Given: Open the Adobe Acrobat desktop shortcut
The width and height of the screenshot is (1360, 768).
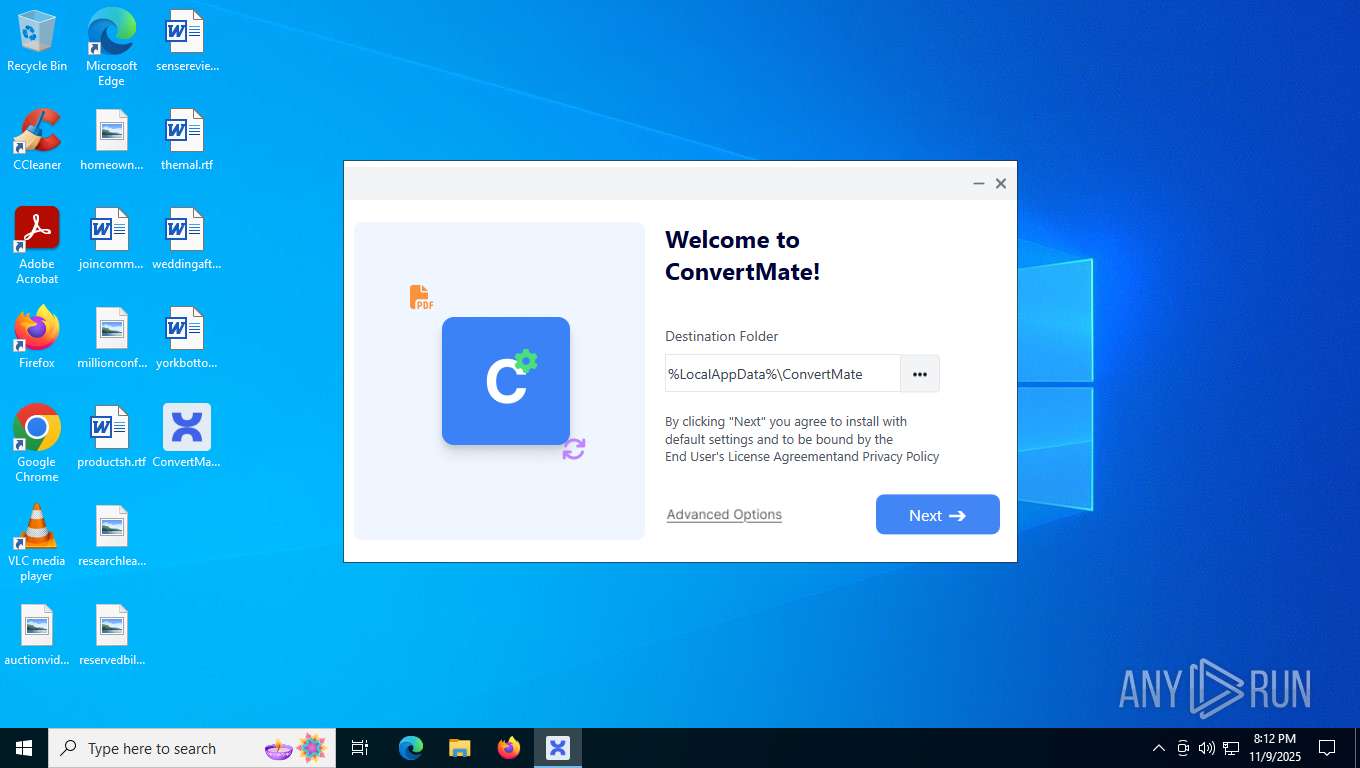Looking at the screenshot, I should point(37,246).
